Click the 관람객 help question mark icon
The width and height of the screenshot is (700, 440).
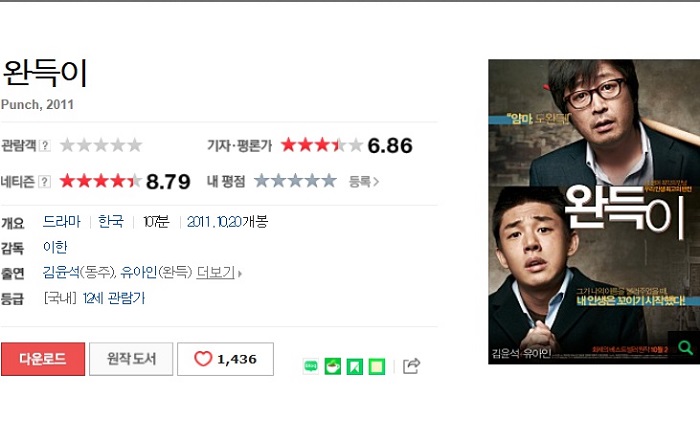click(45, 145)
